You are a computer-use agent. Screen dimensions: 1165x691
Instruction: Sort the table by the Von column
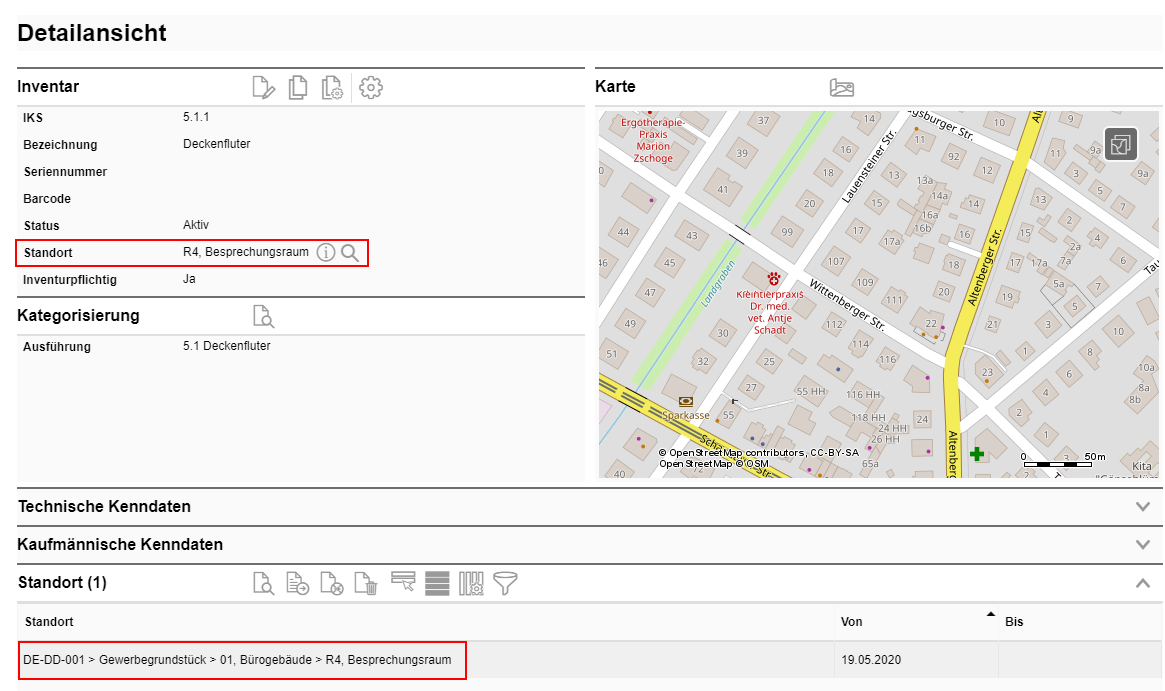tap(852, 622)
